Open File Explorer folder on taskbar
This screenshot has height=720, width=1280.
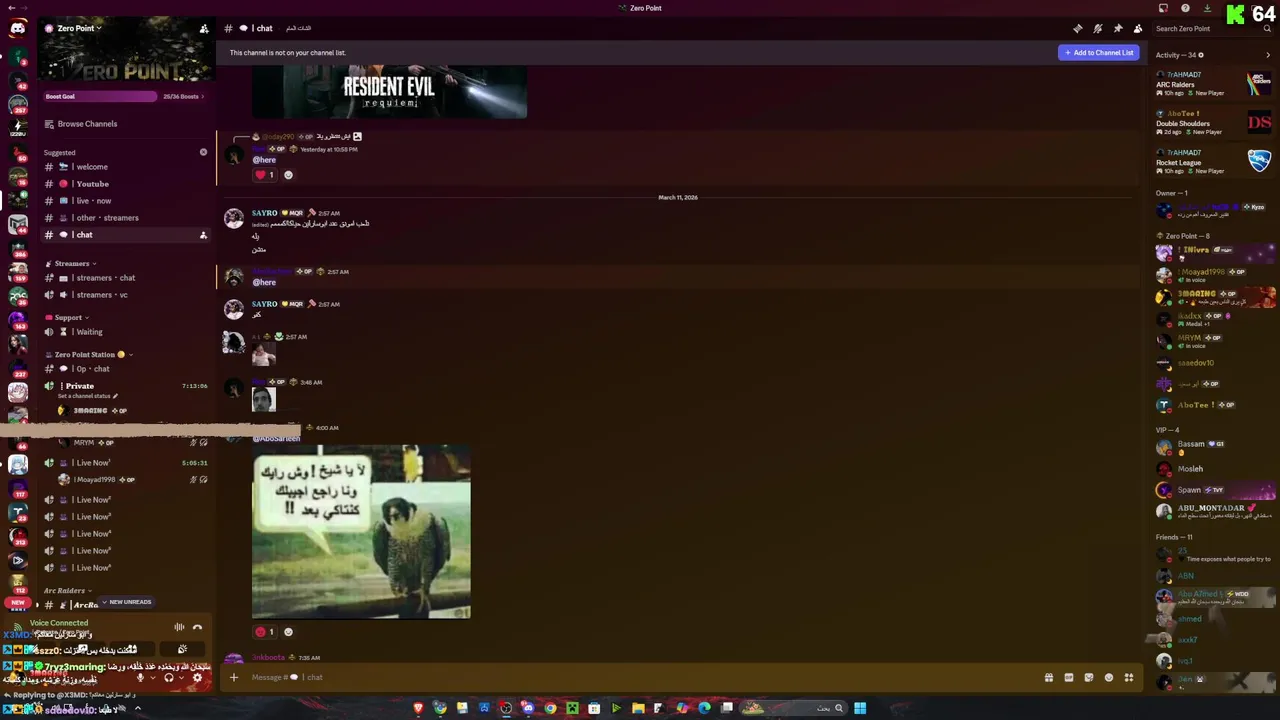pos(638,708)
